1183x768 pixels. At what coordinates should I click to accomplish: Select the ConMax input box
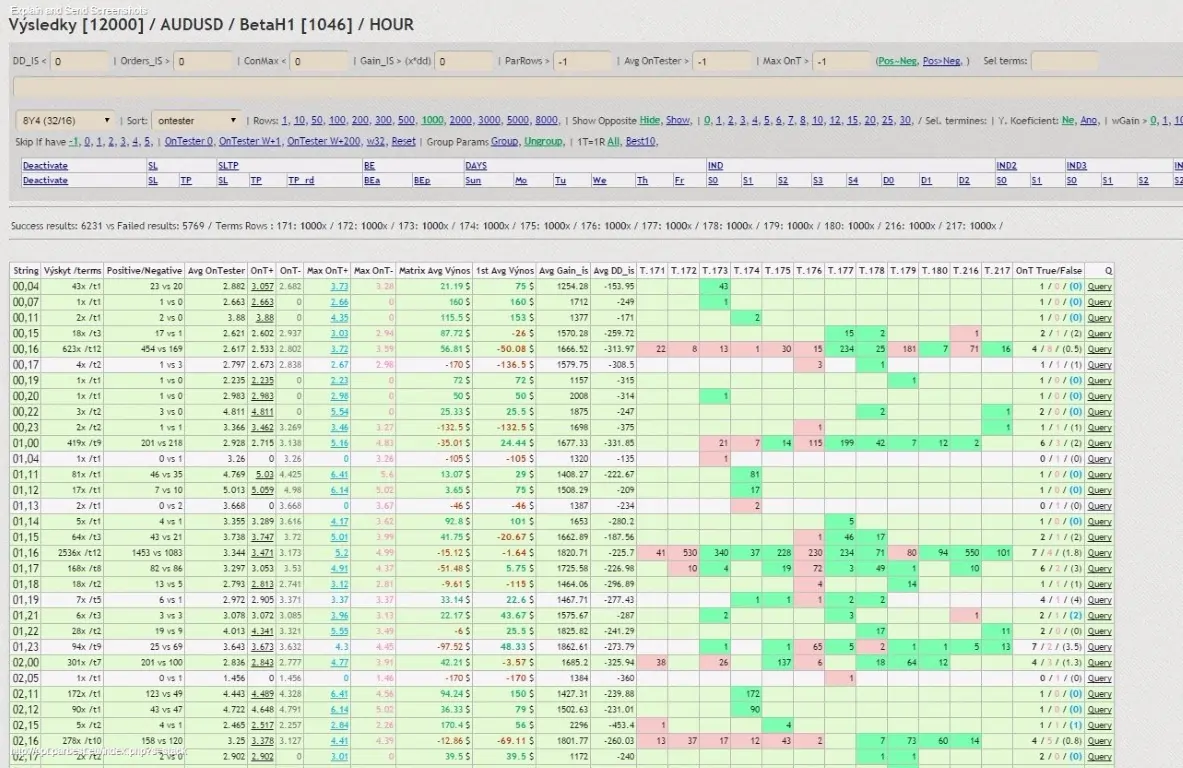(320, 61)
